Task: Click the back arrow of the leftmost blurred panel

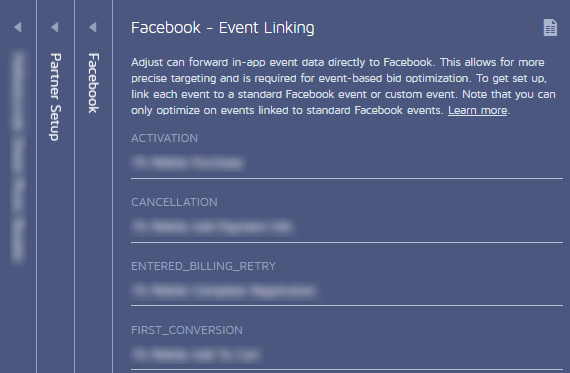Action: pos(17,27)
